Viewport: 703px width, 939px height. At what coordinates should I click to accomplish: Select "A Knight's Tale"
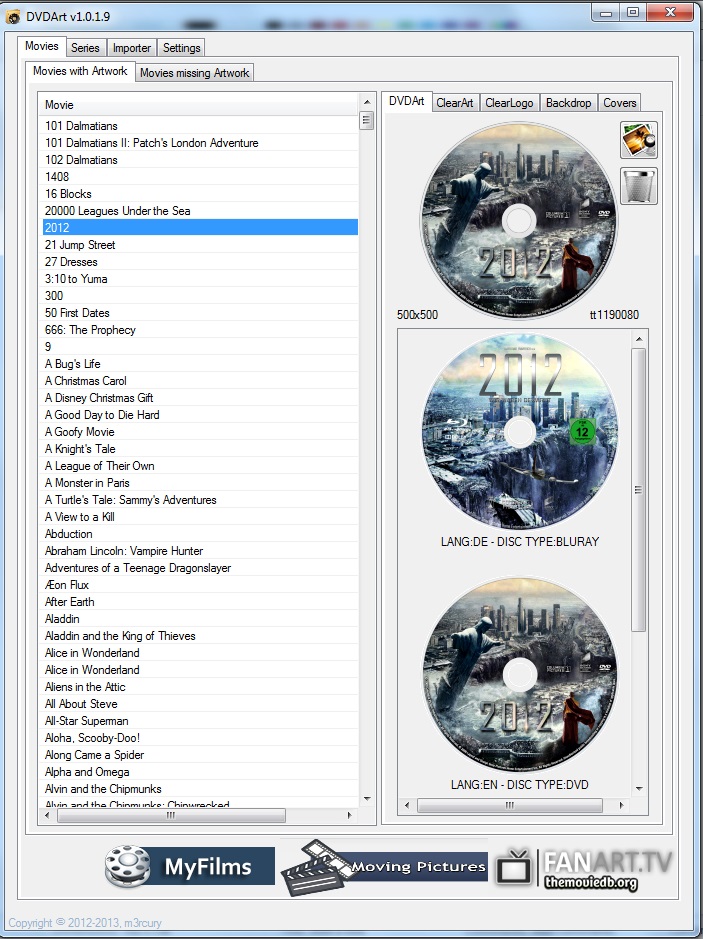tap(201, 449)
